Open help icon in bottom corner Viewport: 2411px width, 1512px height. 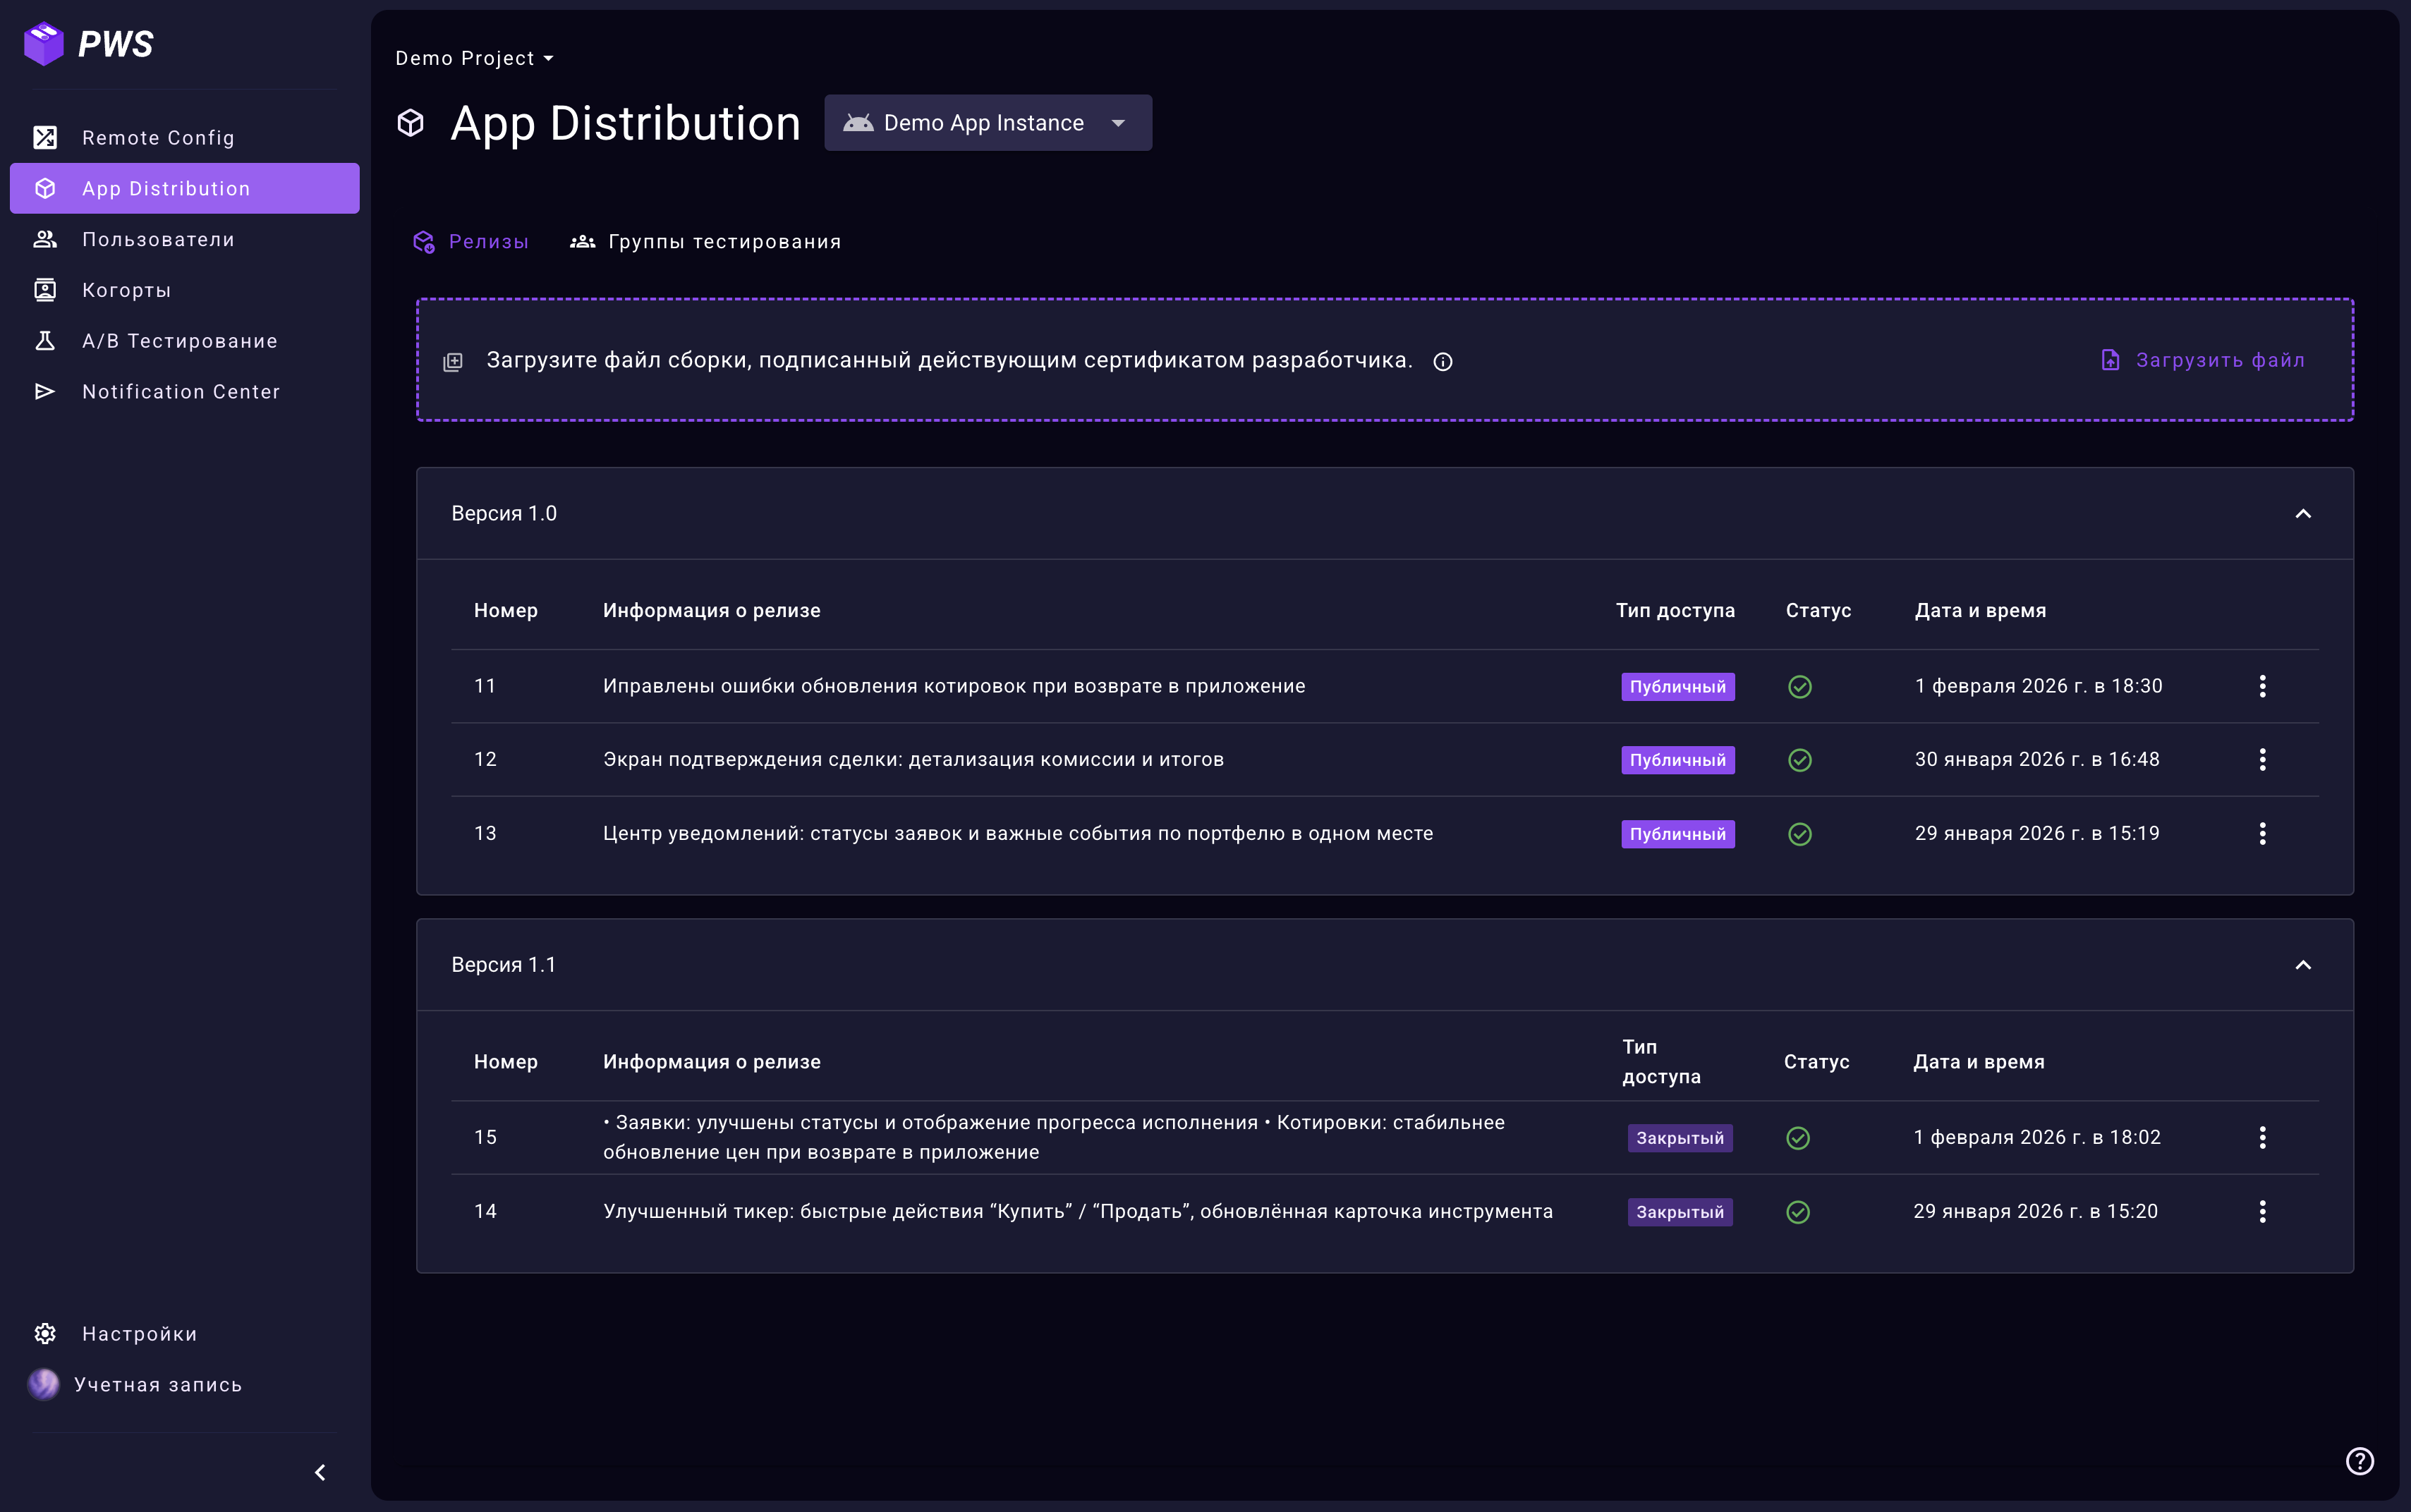tap(2359, 1461)
